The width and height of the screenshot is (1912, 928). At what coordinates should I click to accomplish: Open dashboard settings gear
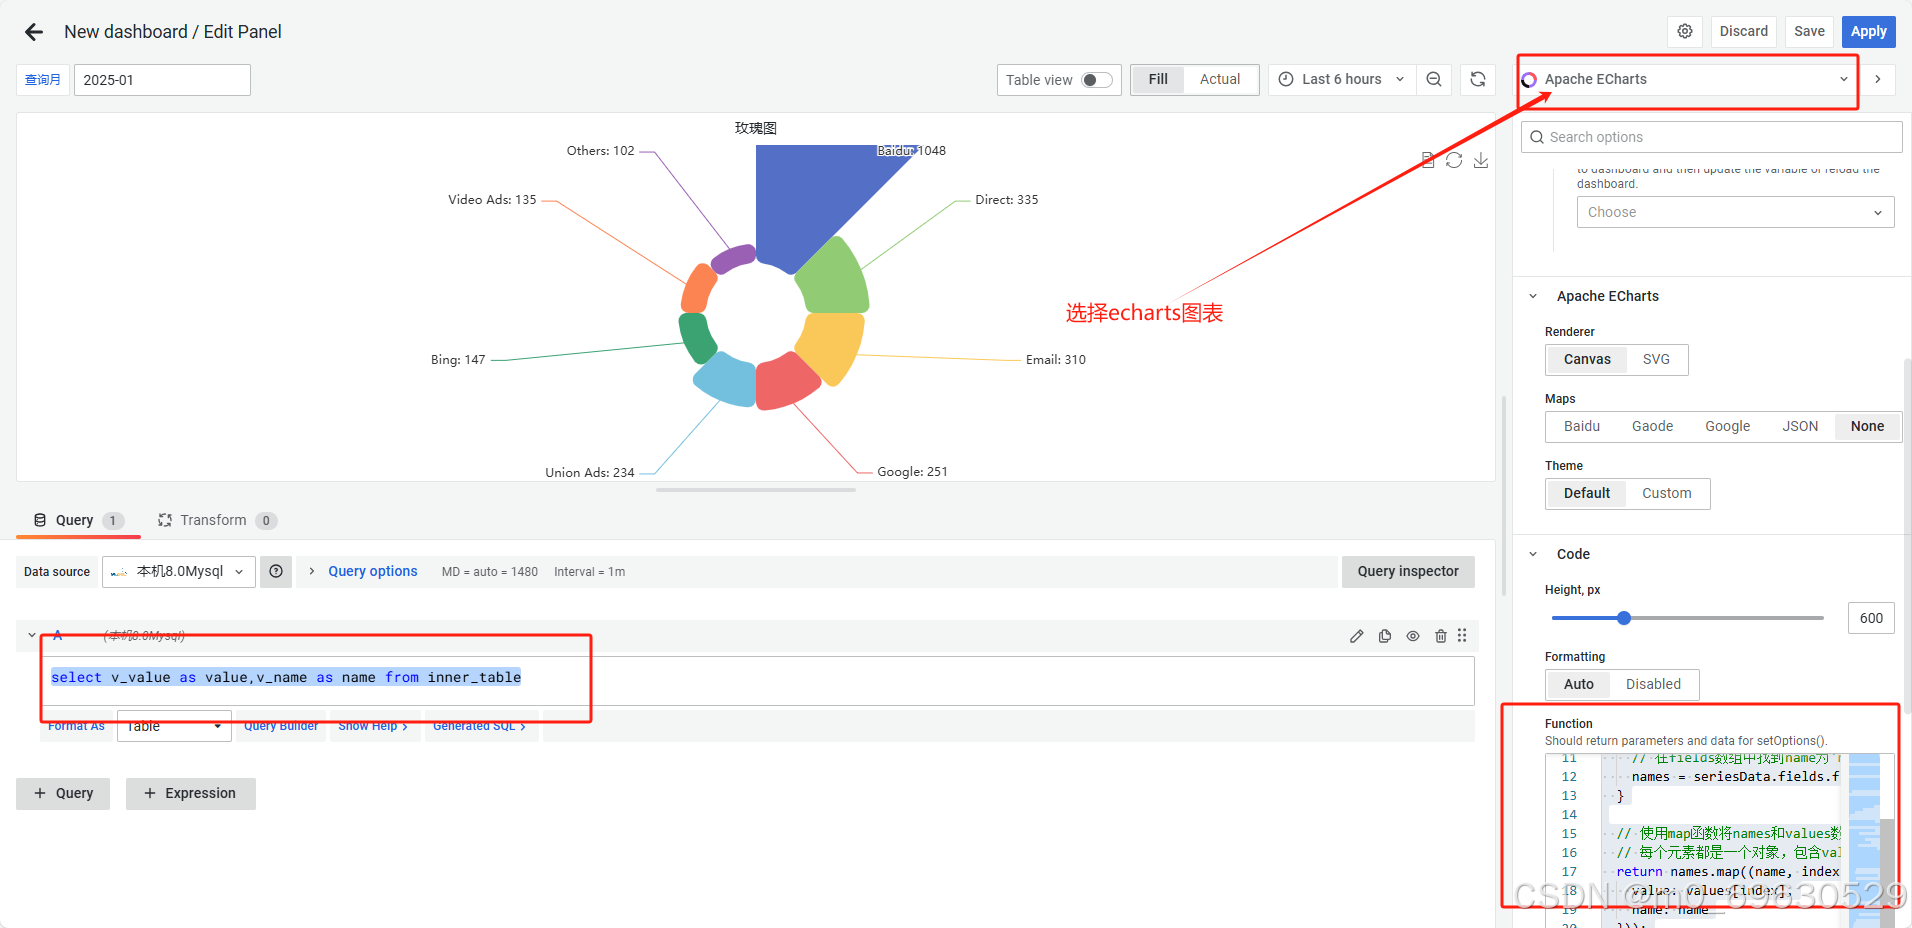click(x=1685, y=31)
